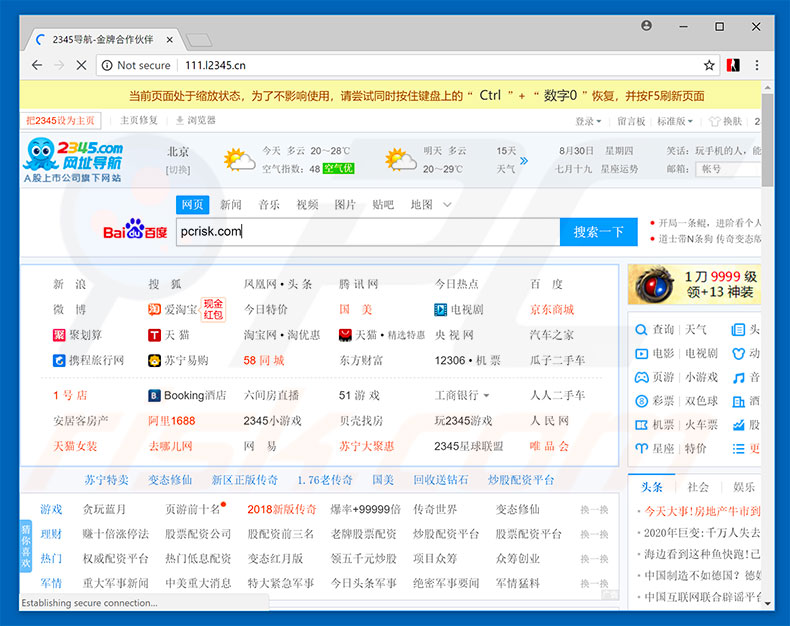This screenshot has width=790, height=626.
Task: Click the page vertical scrollbar thumb
Action: 767,140
